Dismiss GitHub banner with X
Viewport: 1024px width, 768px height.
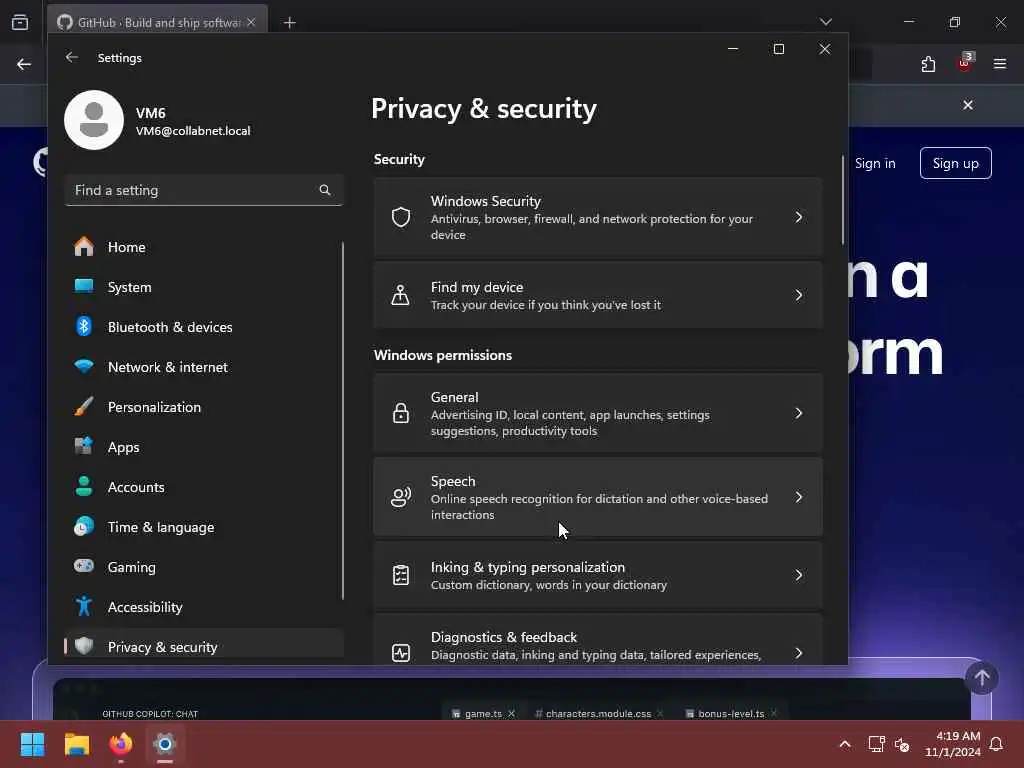pyautogui.click(x=968, y=105)
